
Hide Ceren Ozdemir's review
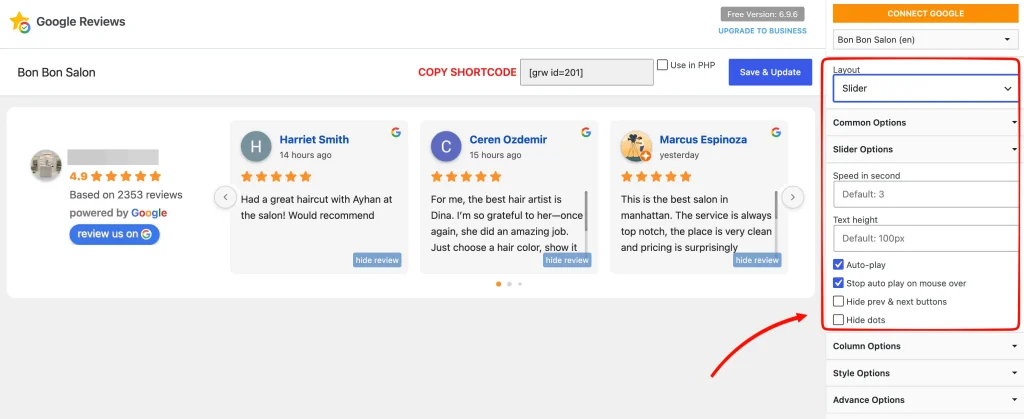[567, 260]
